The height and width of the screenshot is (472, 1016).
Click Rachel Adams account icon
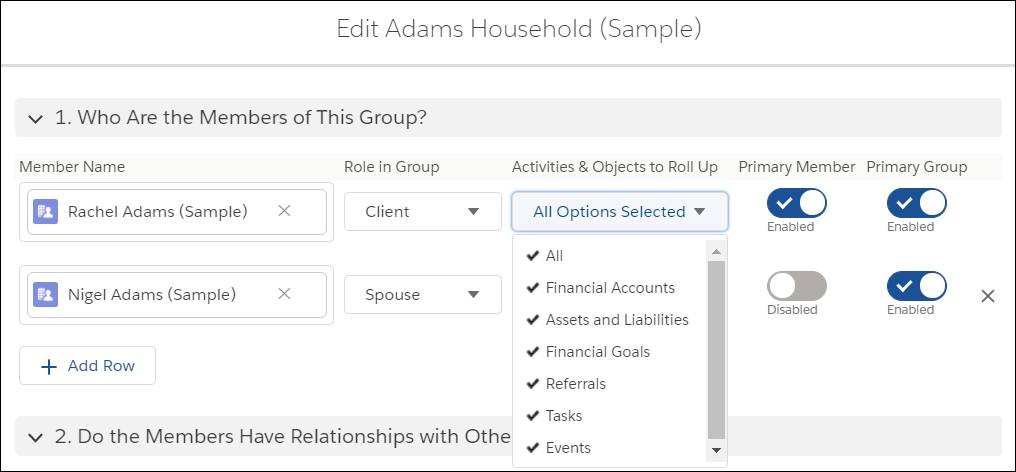click(x=45, y=212)
